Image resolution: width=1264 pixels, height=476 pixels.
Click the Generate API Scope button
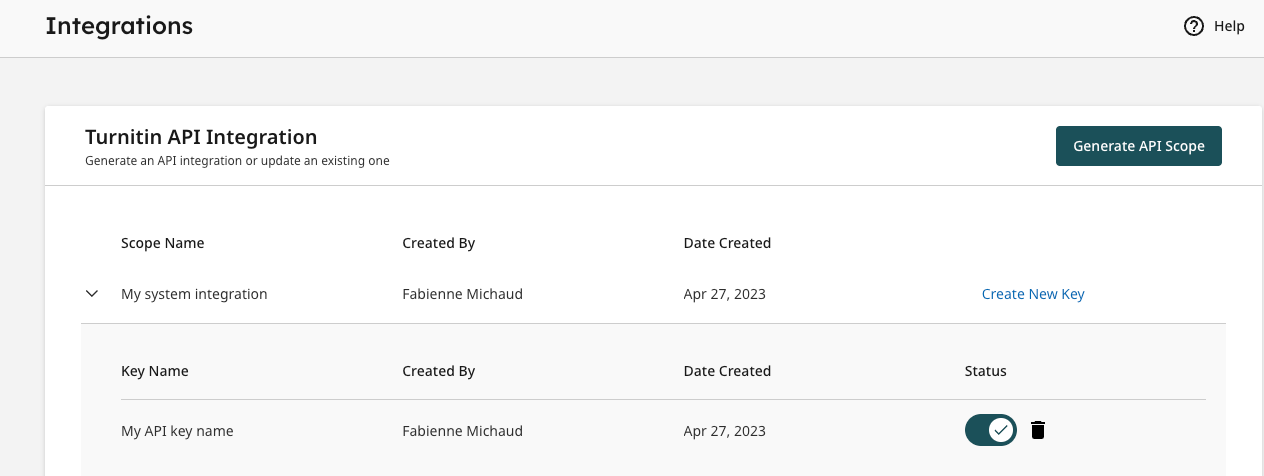[x=1138, y=146]
